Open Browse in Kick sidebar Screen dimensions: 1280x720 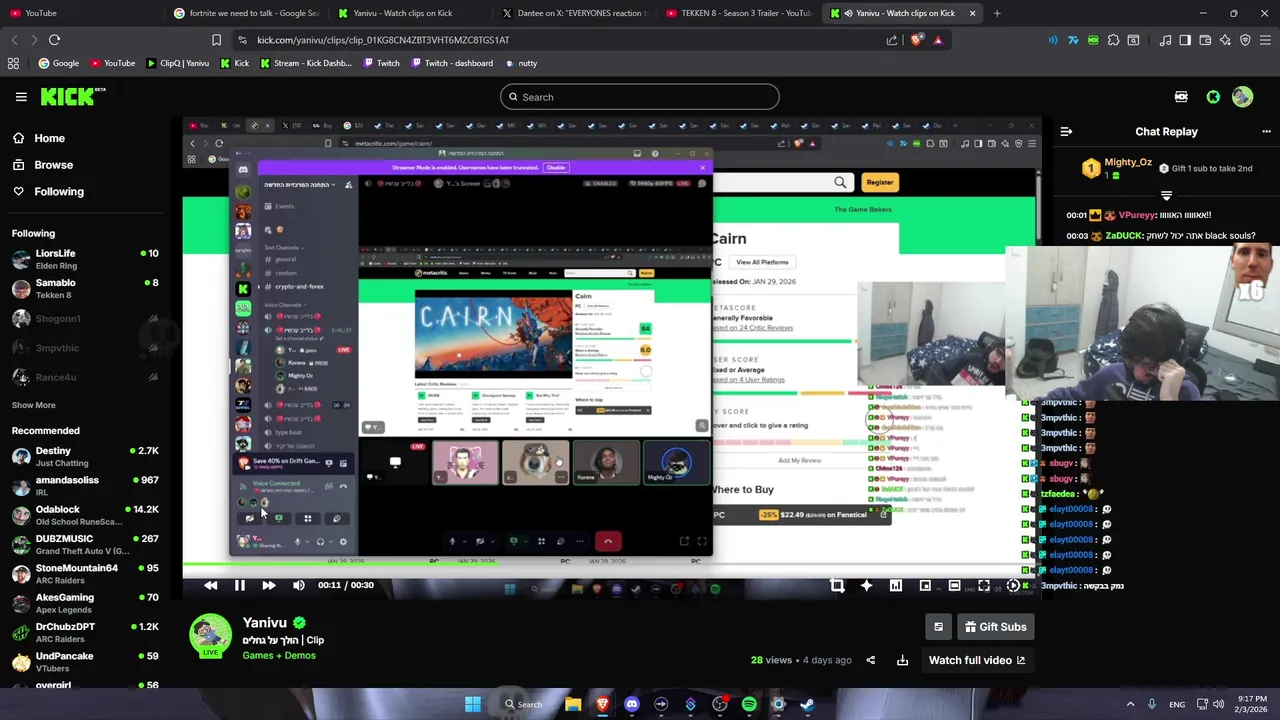(x=53, y=165)
